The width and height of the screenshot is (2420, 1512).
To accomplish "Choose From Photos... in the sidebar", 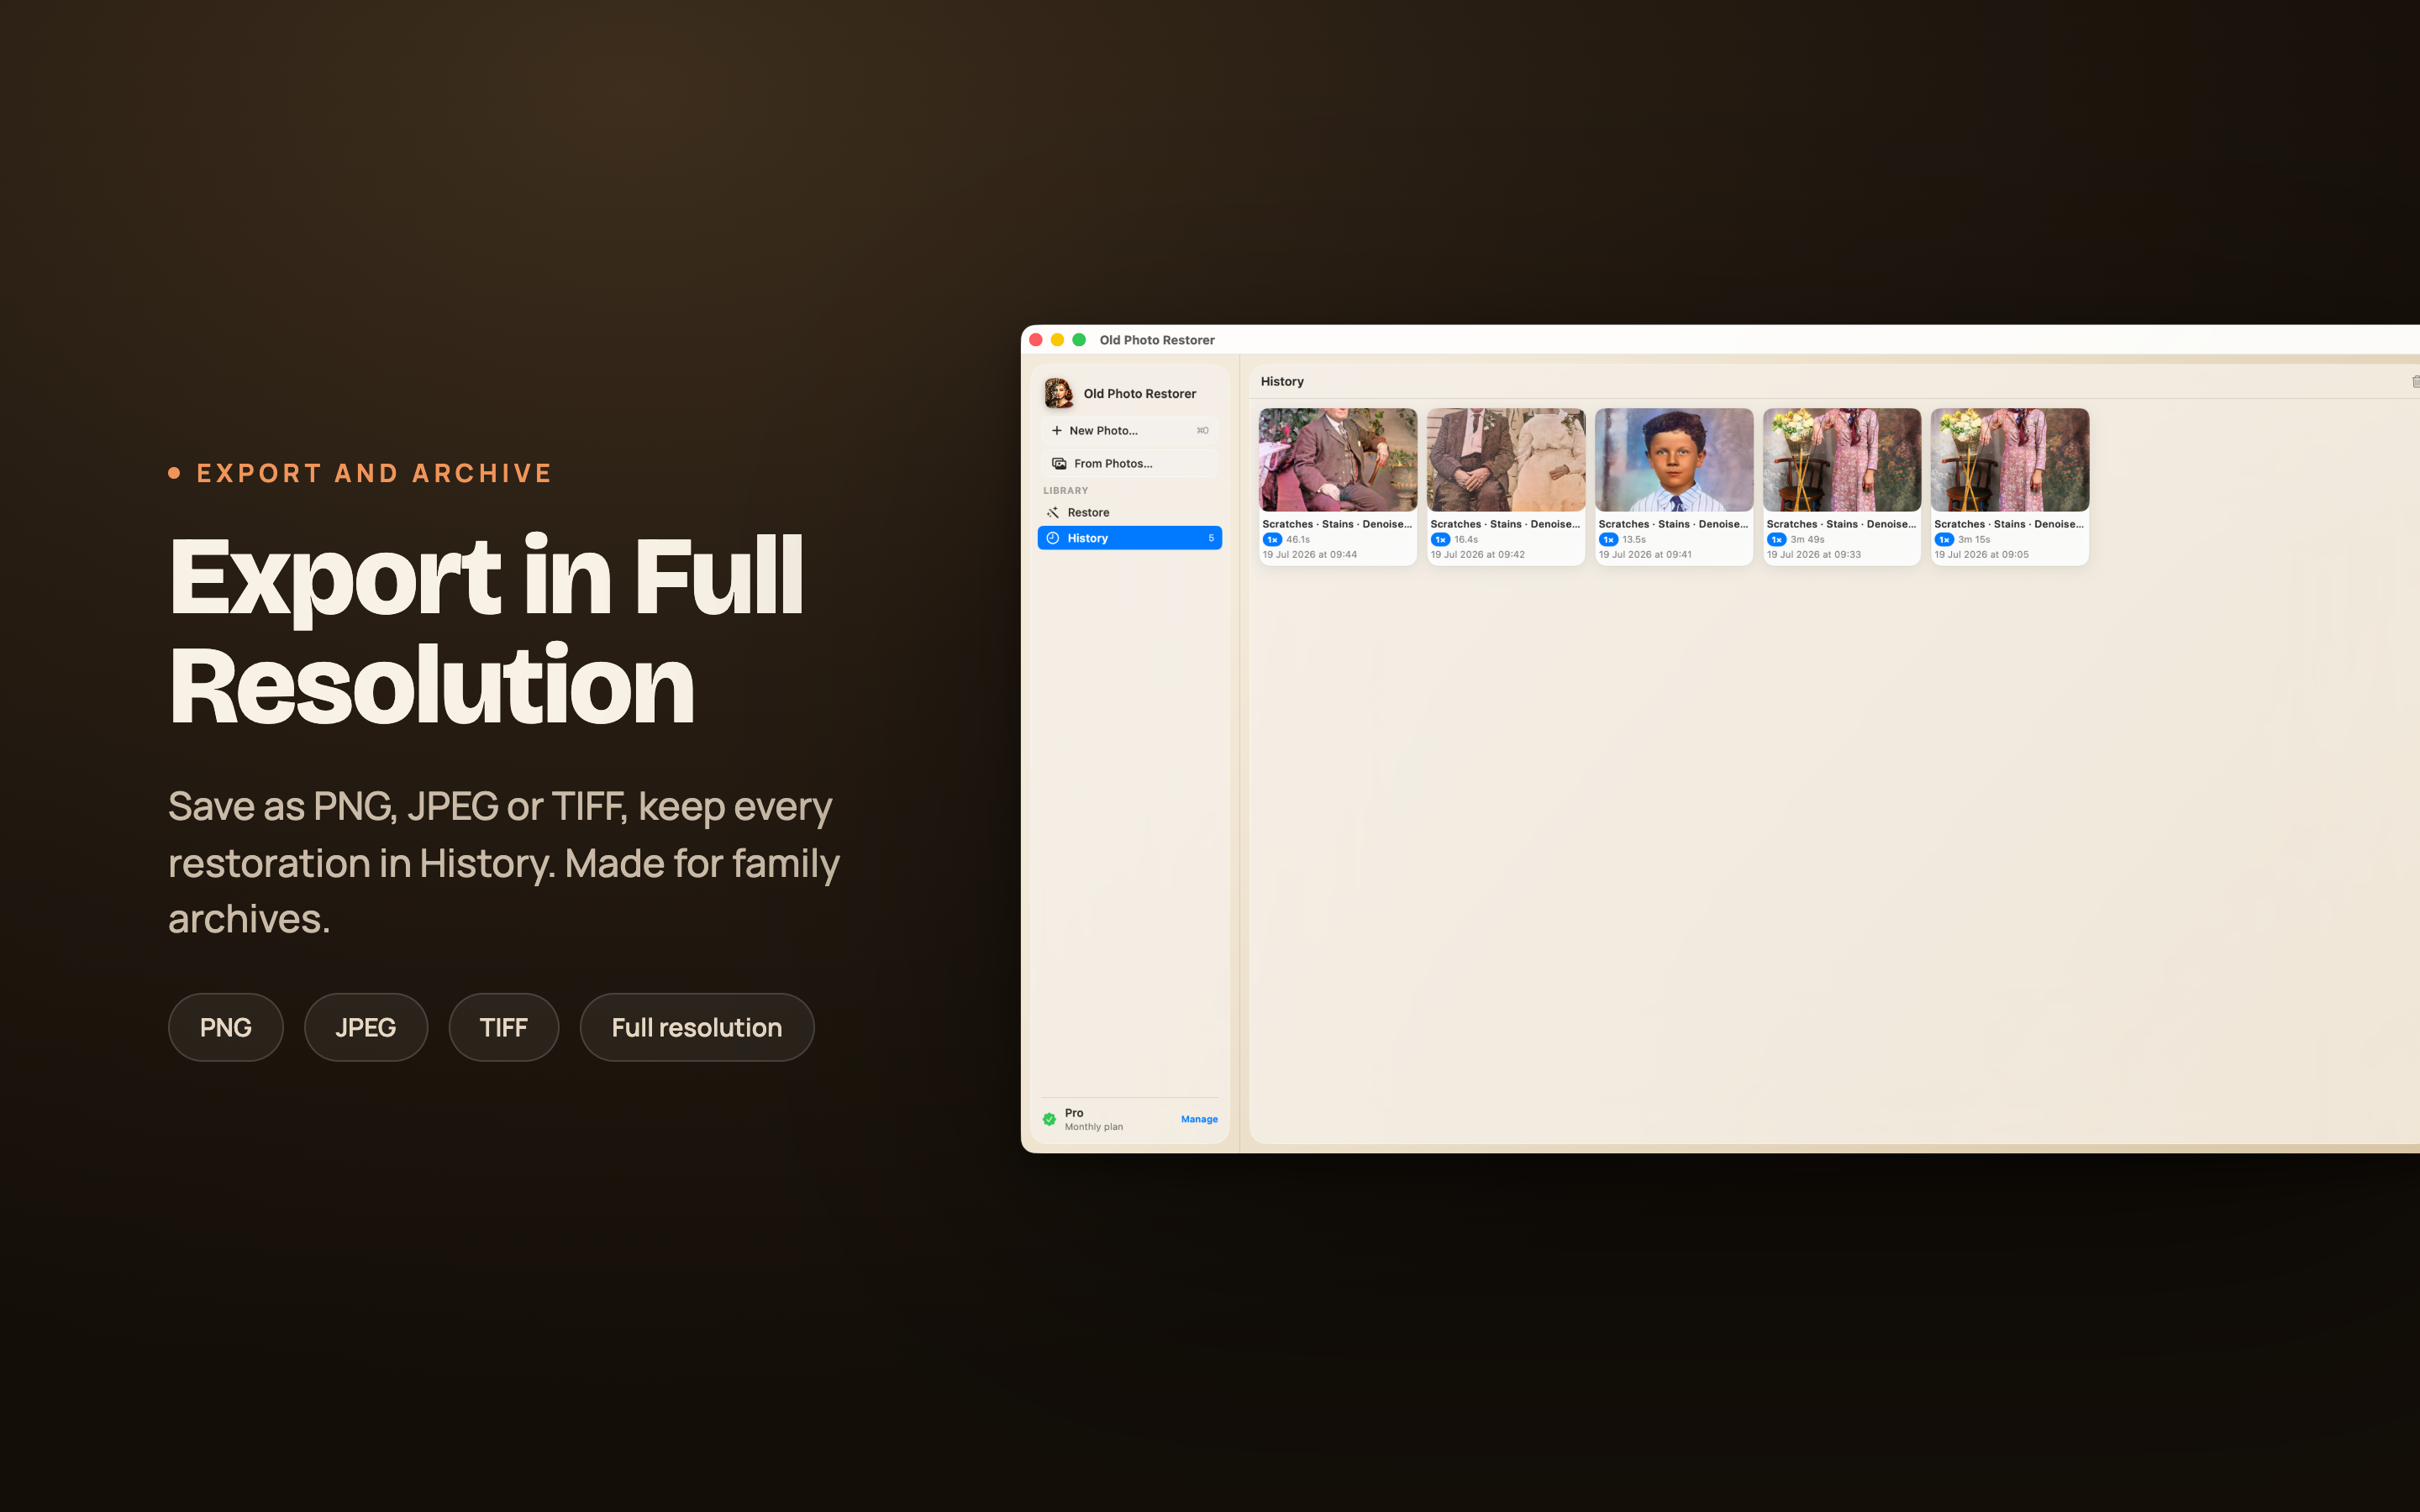I will click(x=1130, y=464).
